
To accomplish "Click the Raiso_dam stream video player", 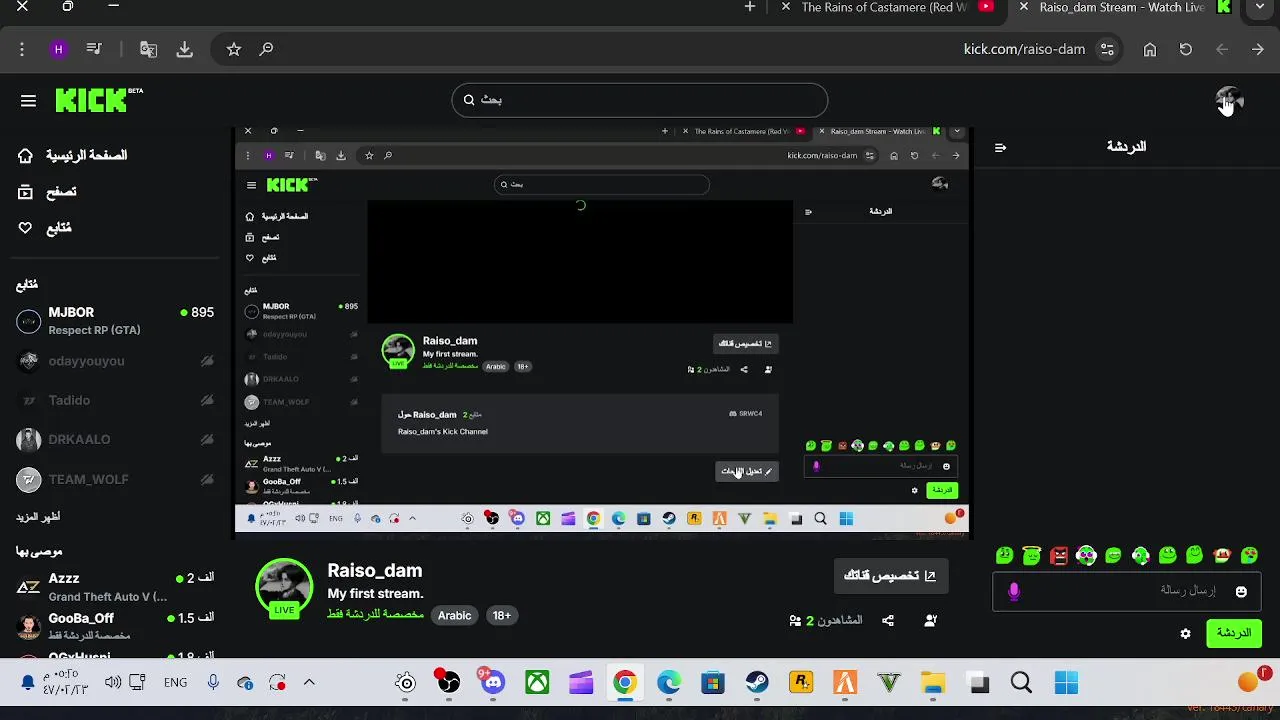I will point(602,332).
